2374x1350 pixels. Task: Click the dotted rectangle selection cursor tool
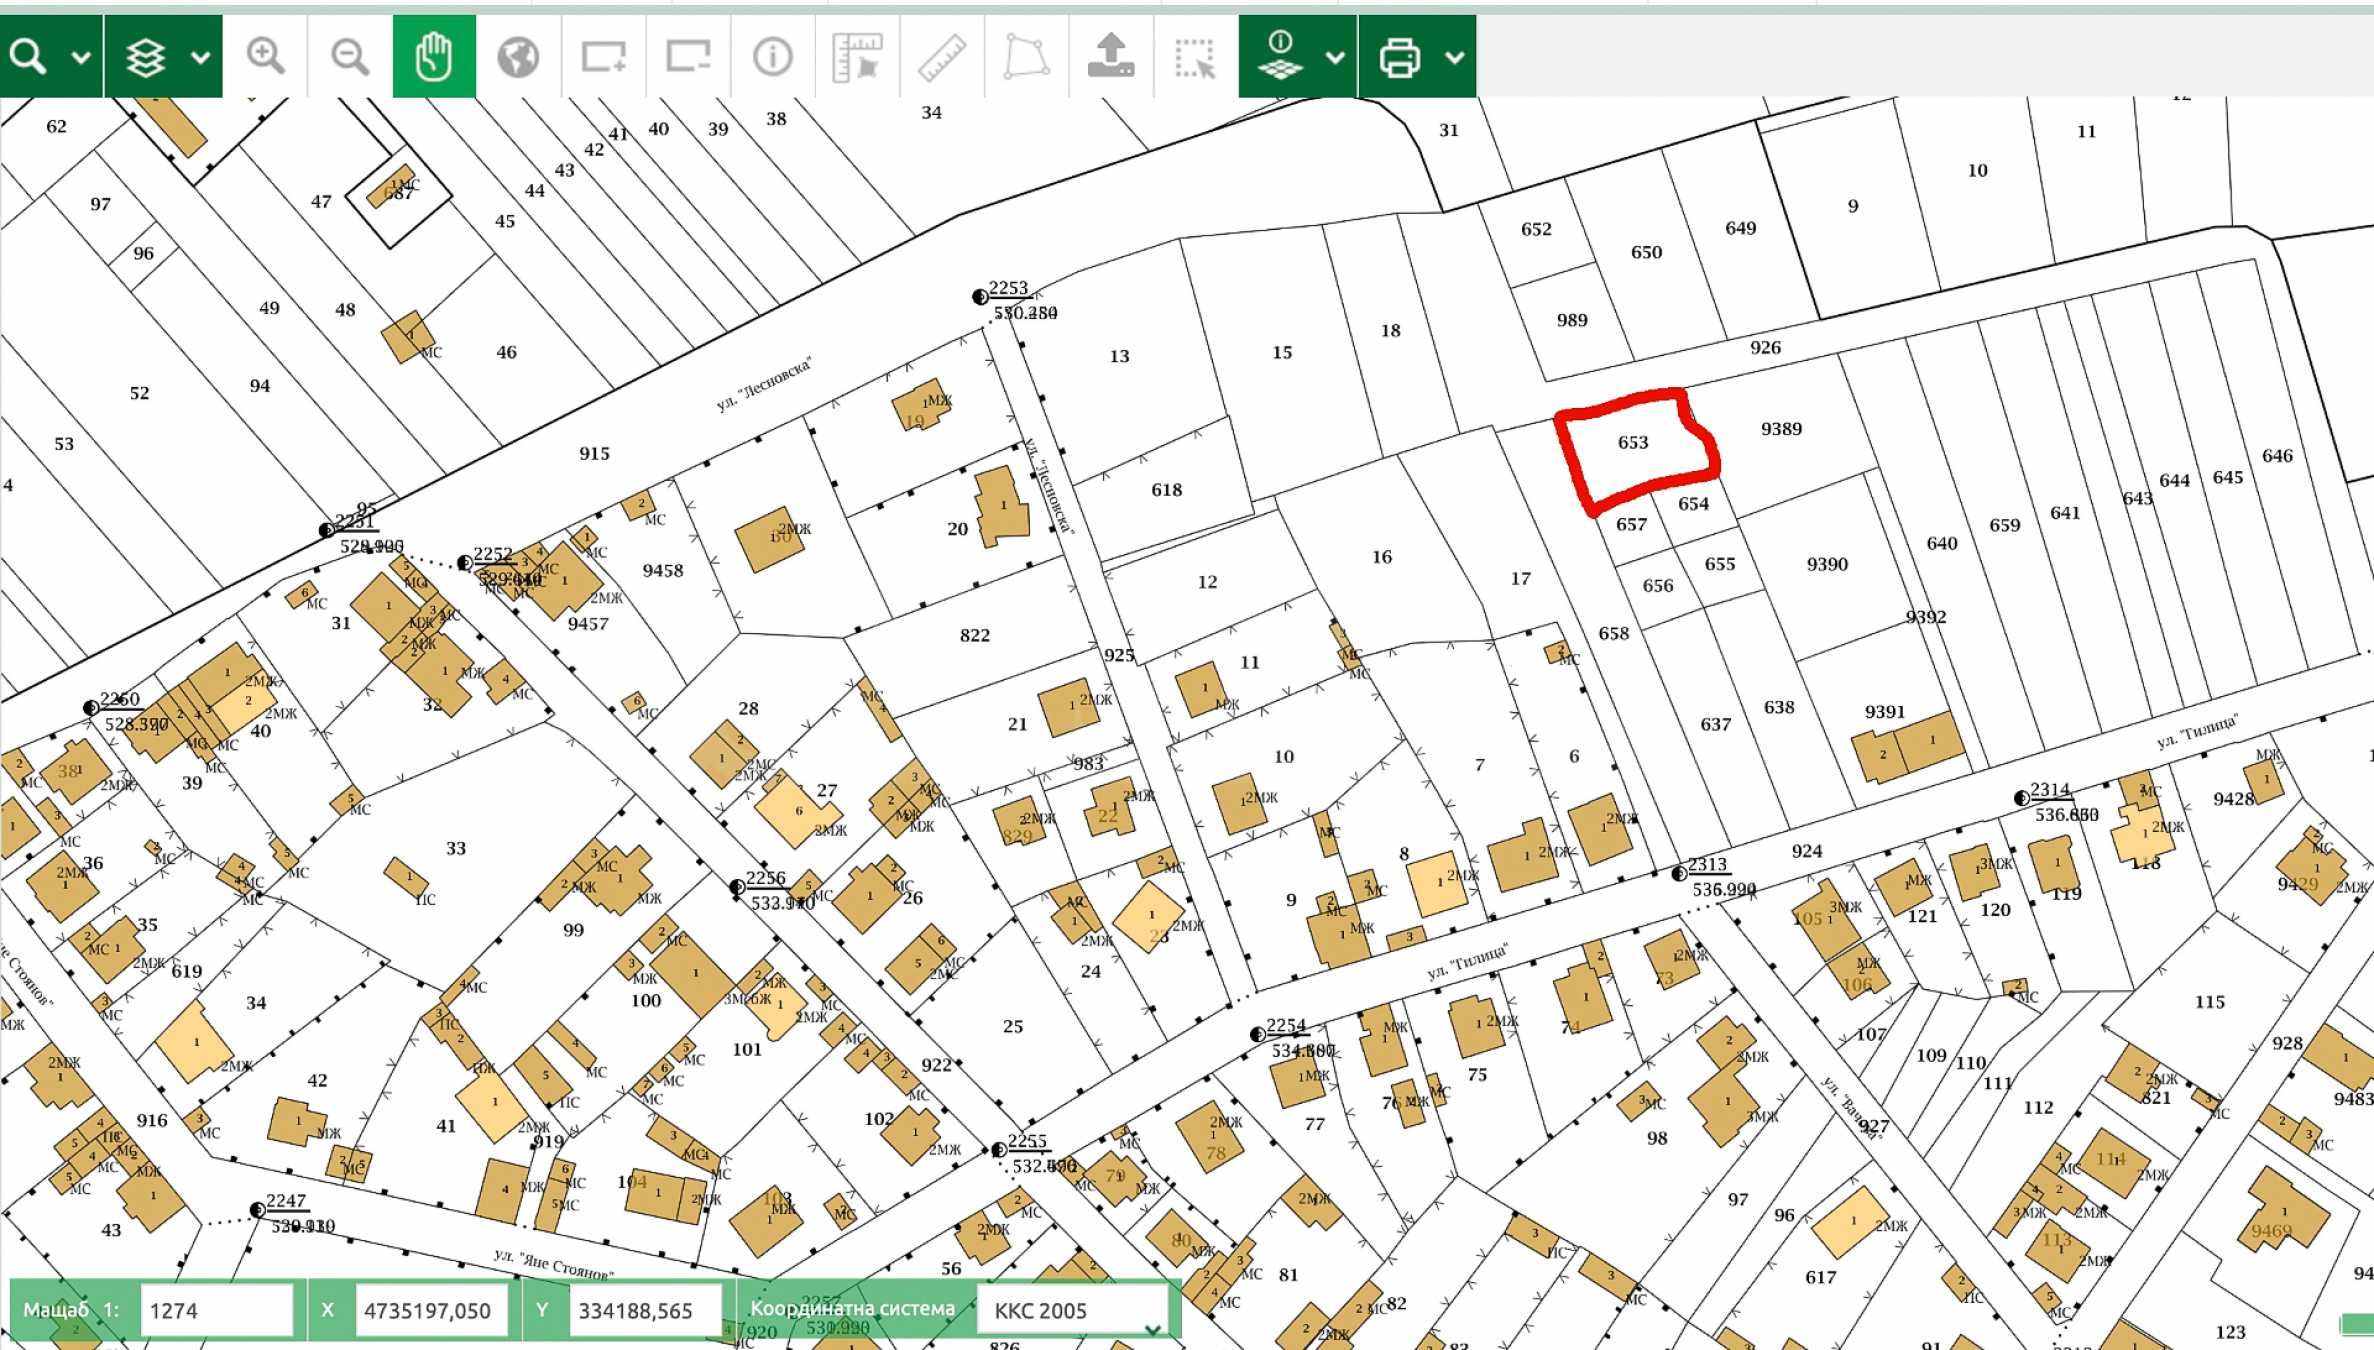pos(1195,56)
